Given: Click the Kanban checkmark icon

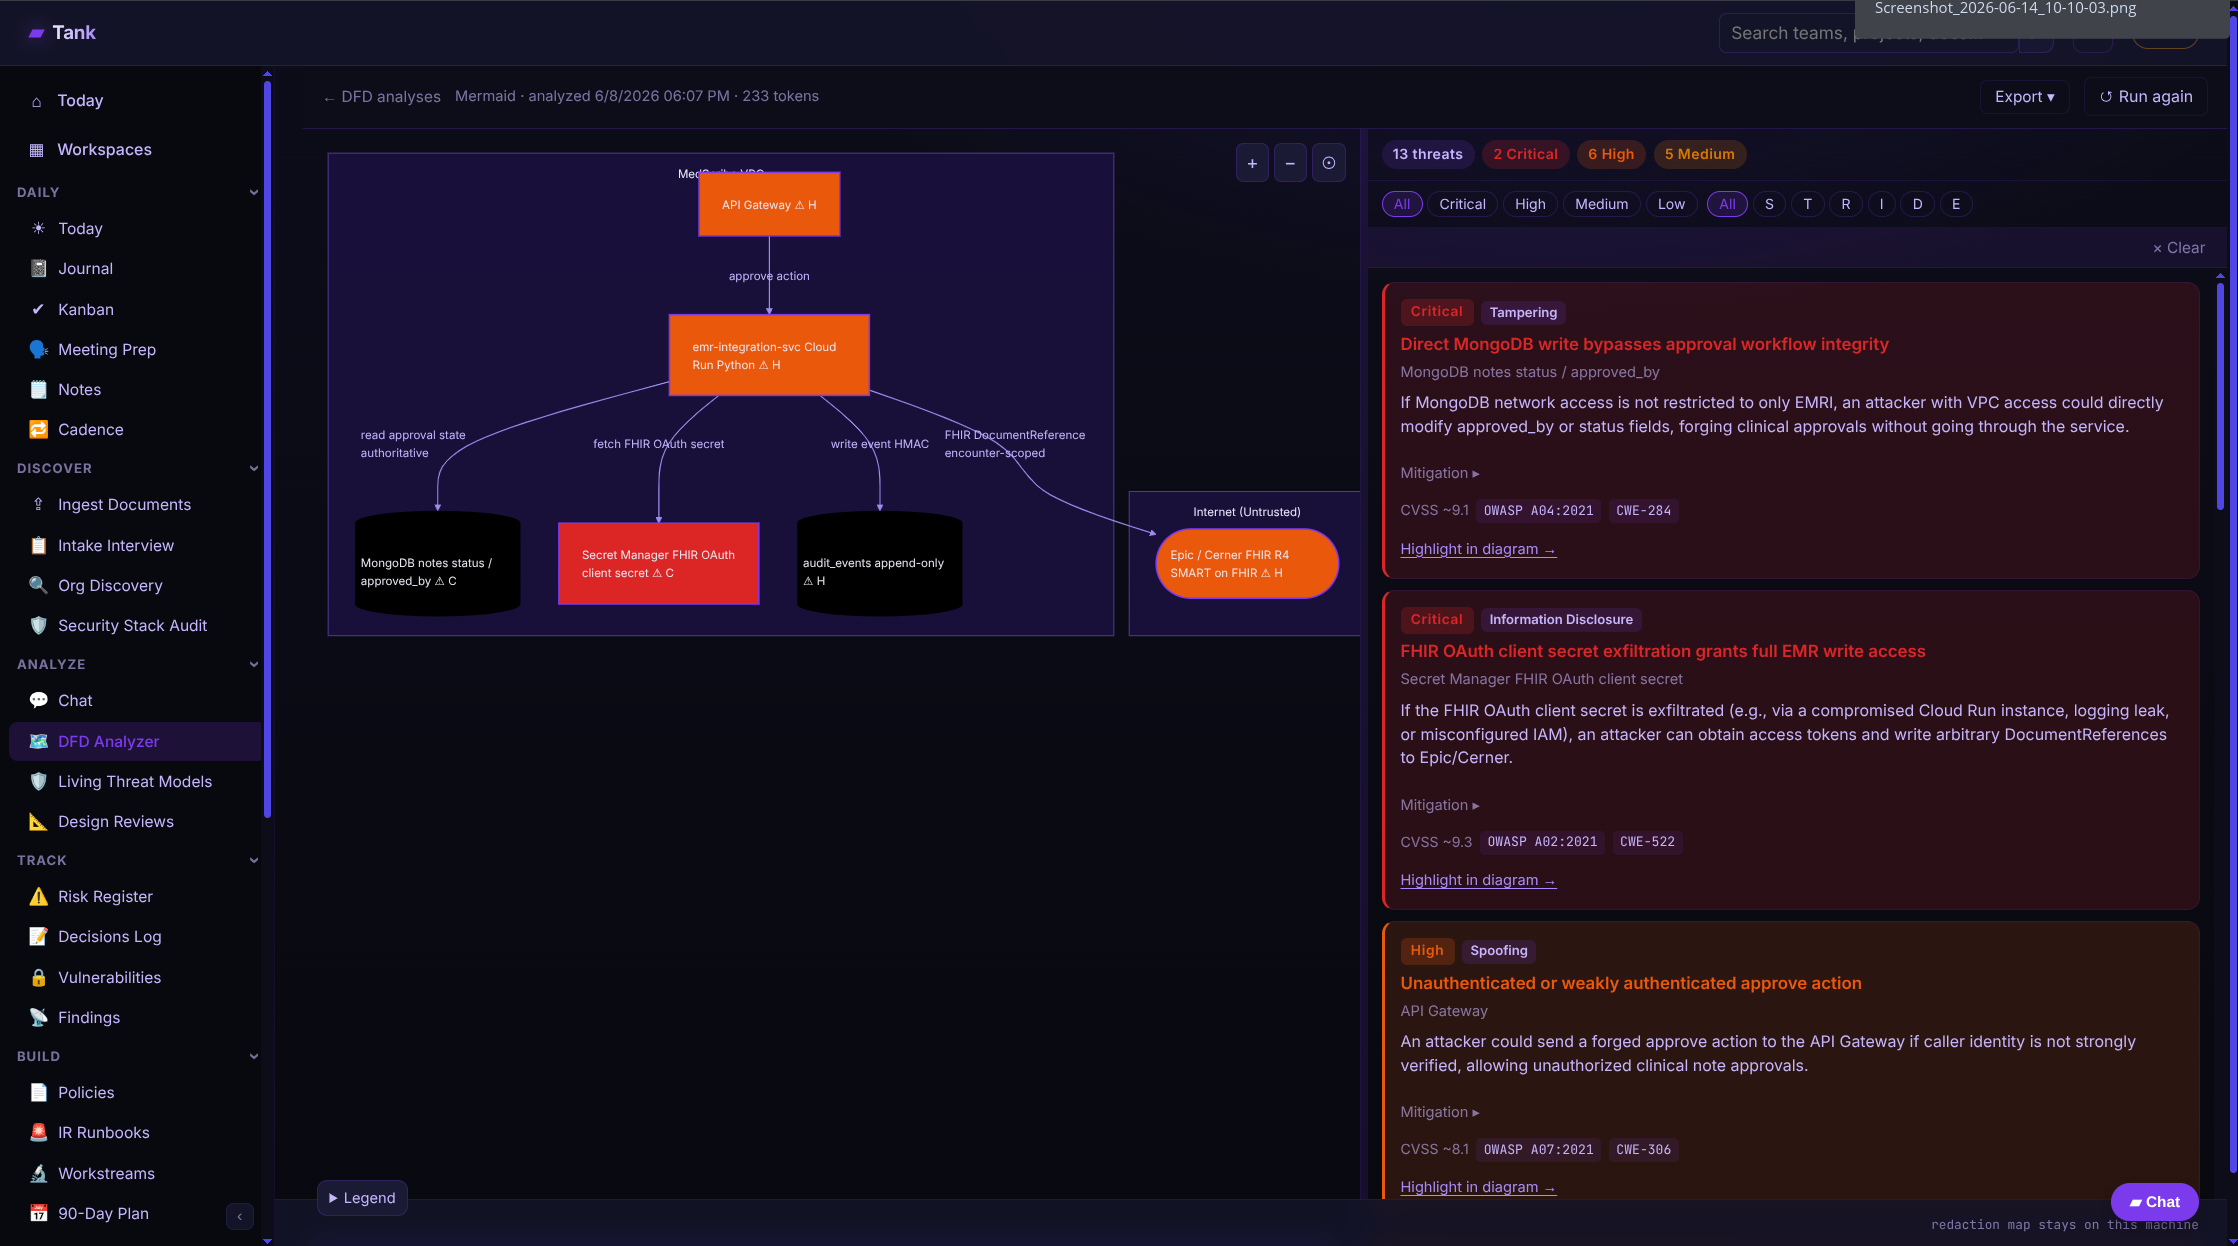Looking at the screenshot, I should (38, 309).
